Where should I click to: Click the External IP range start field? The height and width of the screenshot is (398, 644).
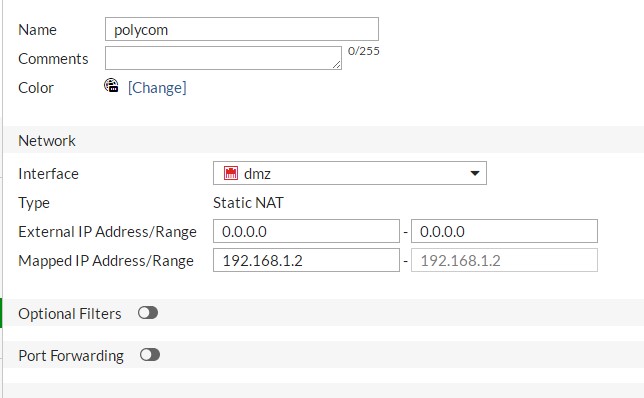[306, 231]
